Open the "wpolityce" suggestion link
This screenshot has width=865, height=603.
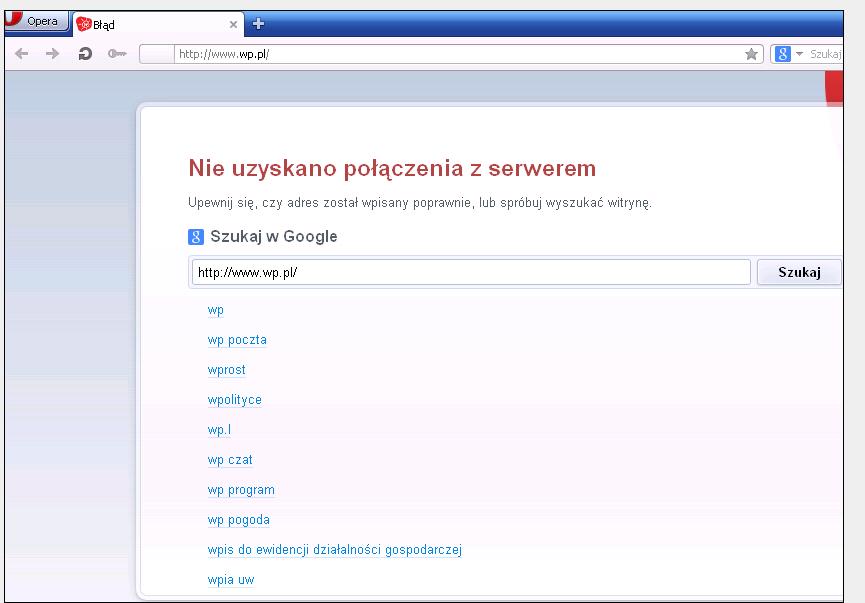234,399
